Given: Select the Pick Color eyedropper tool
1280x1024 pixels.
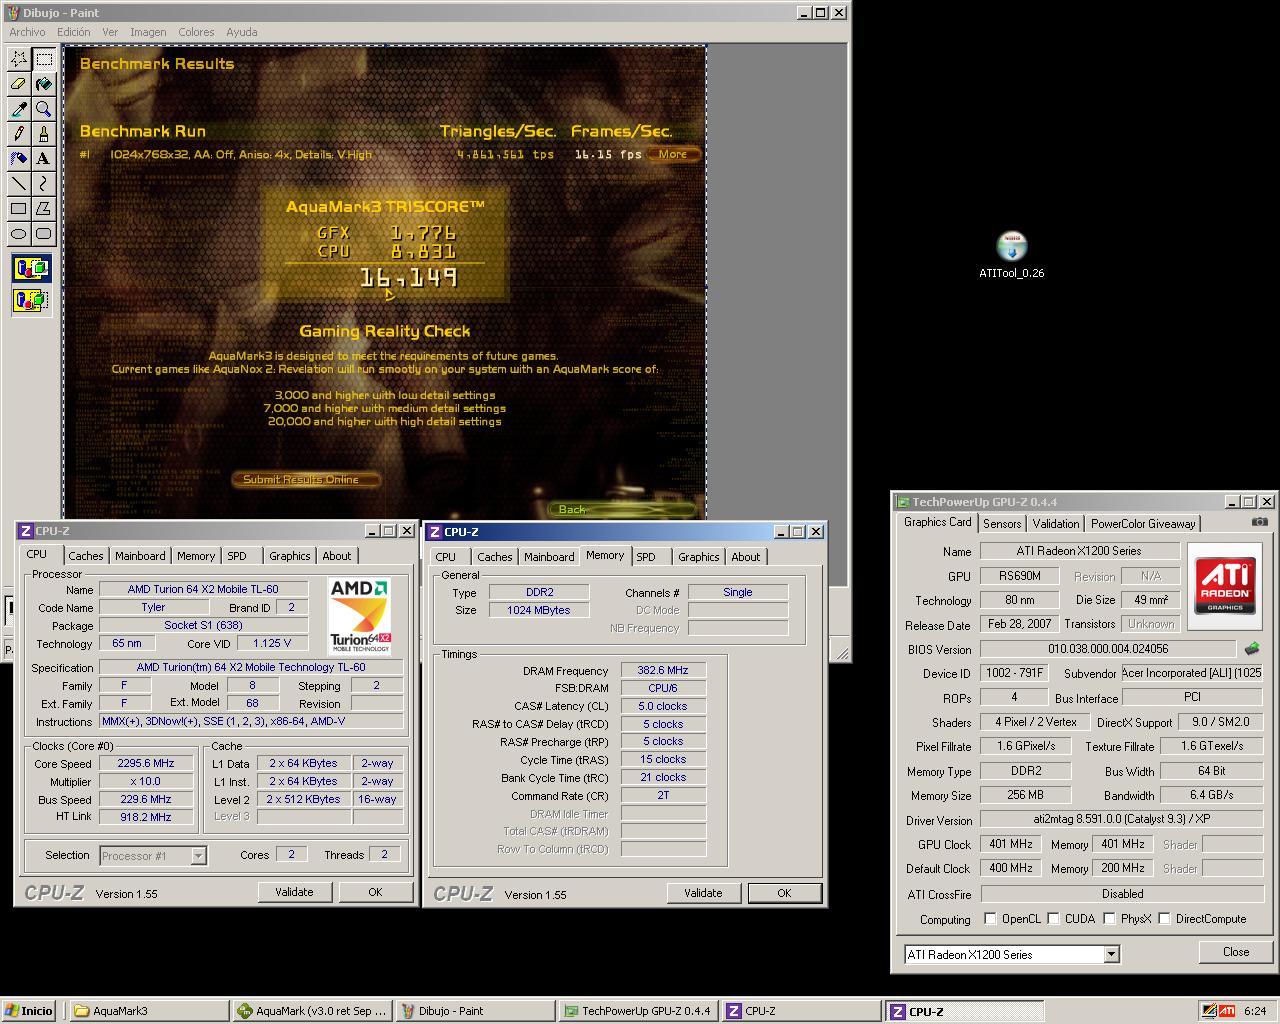Looking at the screenshot, I should pos(19,109).
